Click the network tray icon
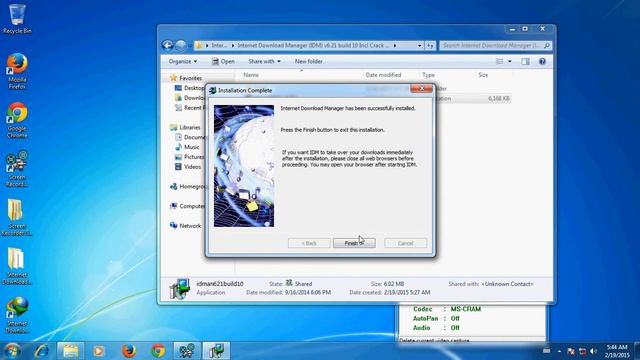Screen dimensions: 640x360 tap(582, 351)
